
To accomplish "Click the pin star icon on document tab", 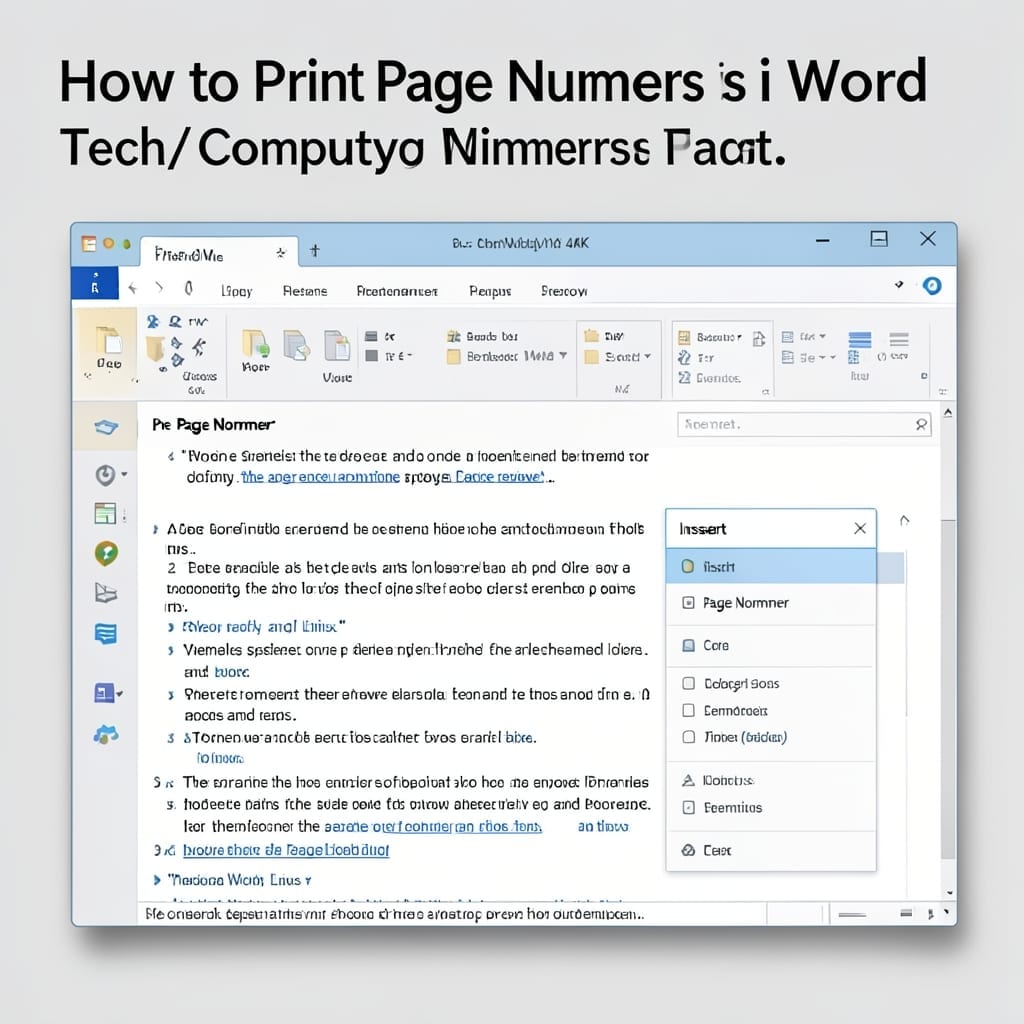I will tap(281, 253).
